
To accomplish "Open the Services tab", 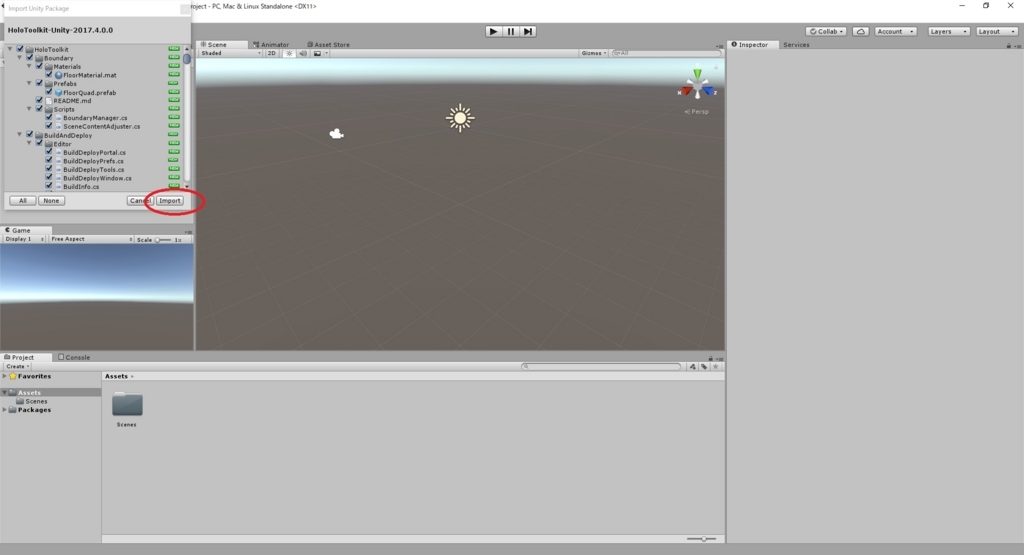I will click(796, 44).
